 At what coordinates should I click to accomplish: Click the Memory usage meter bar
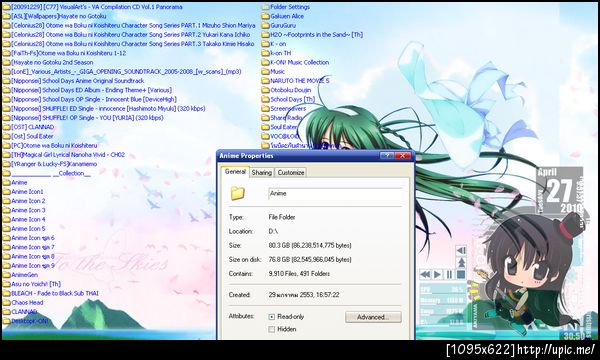[442, 301]
